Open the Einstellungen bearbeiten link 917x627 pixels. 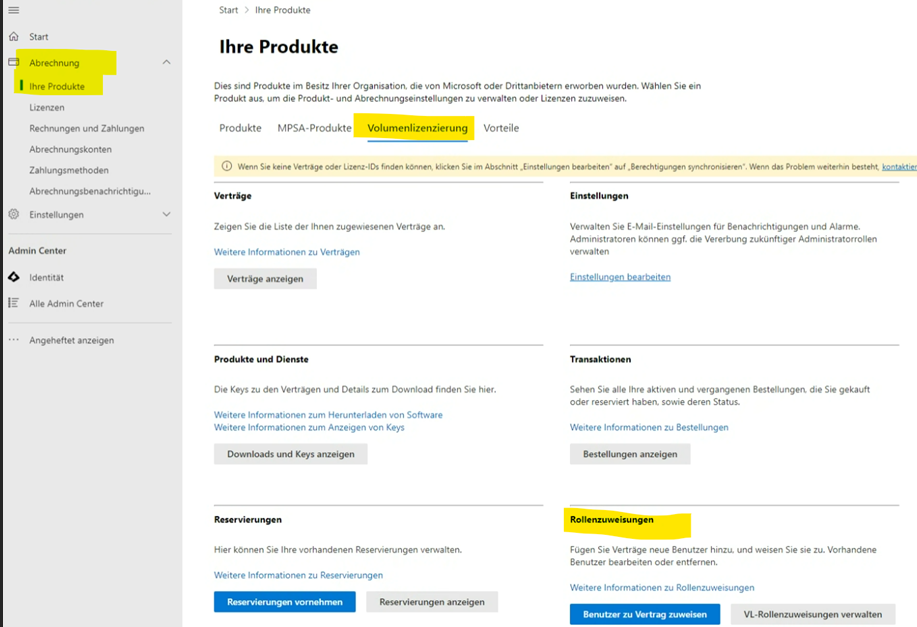pos(620,277)
